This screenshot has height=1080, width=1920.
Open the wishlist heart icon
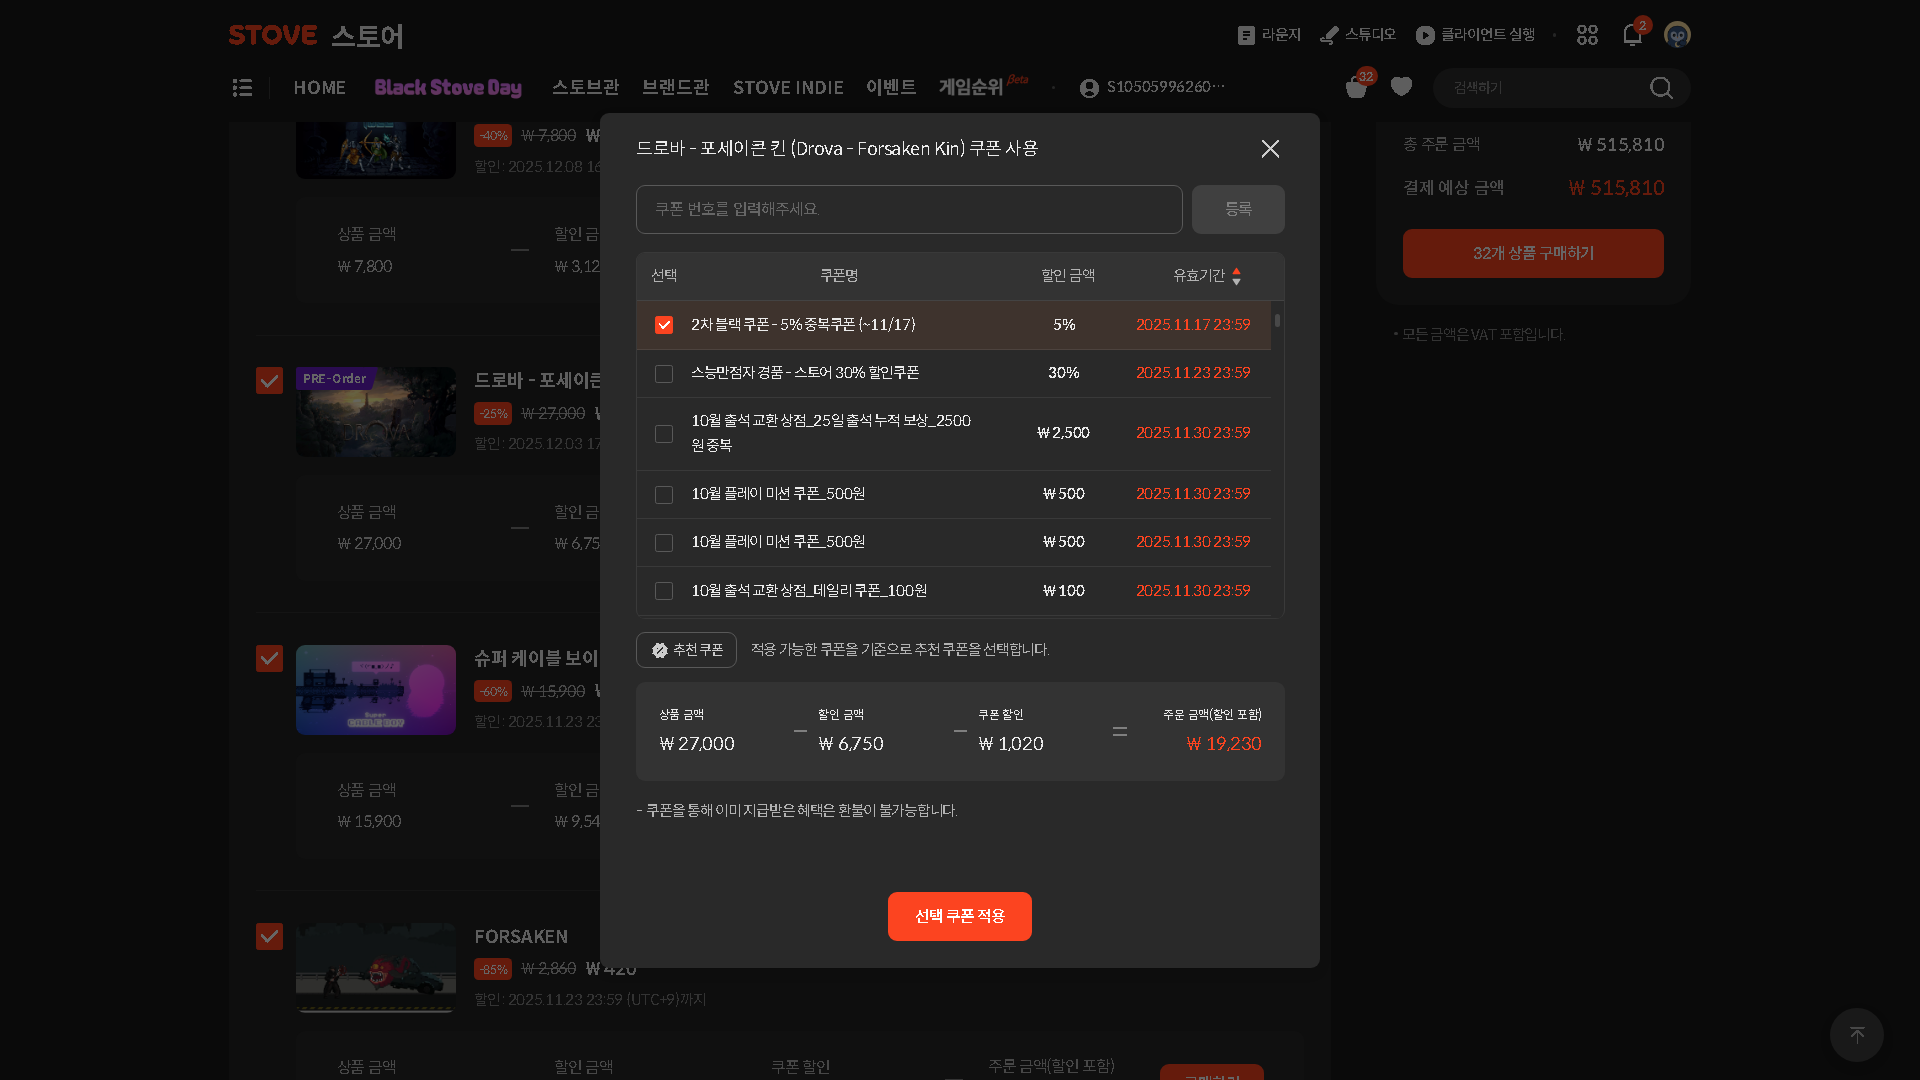1401,87
